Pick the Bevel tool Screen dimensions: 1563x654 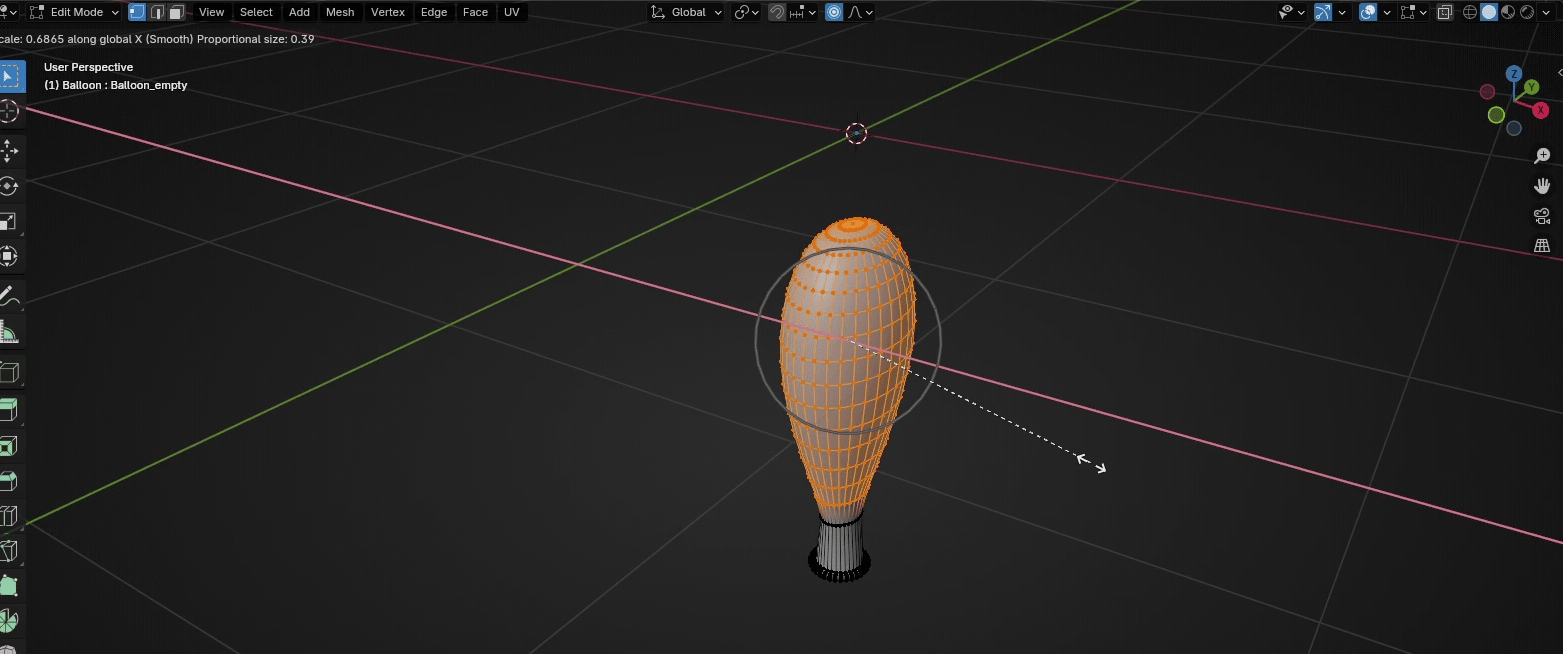coord(9,481)
